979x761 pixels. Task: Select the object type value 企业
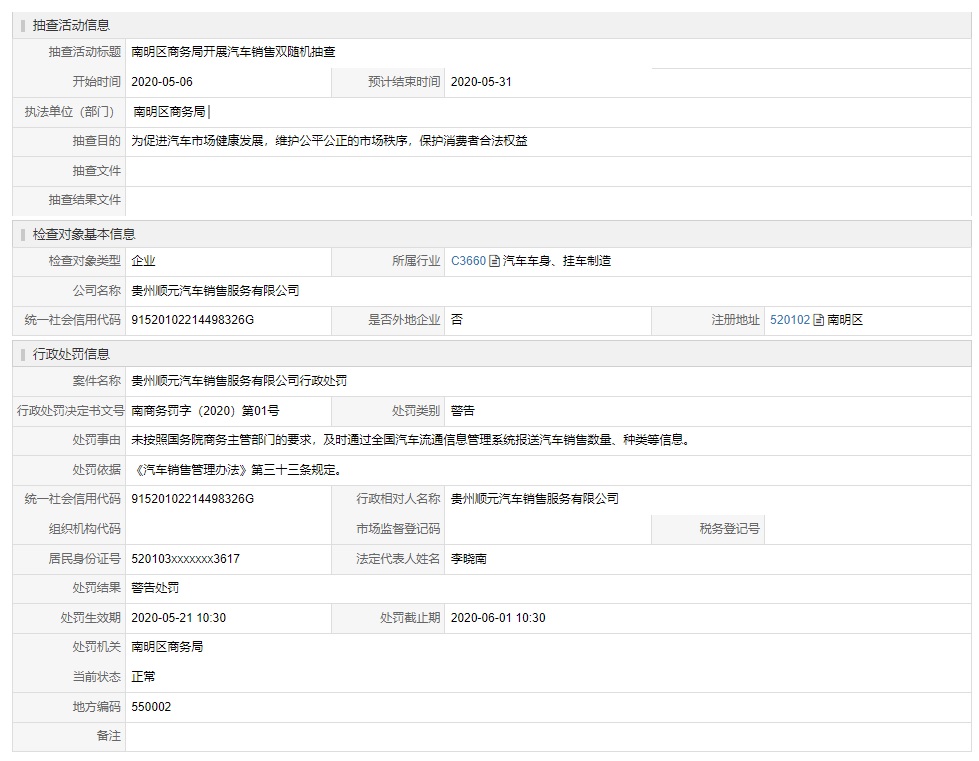[x=143, y=261]
